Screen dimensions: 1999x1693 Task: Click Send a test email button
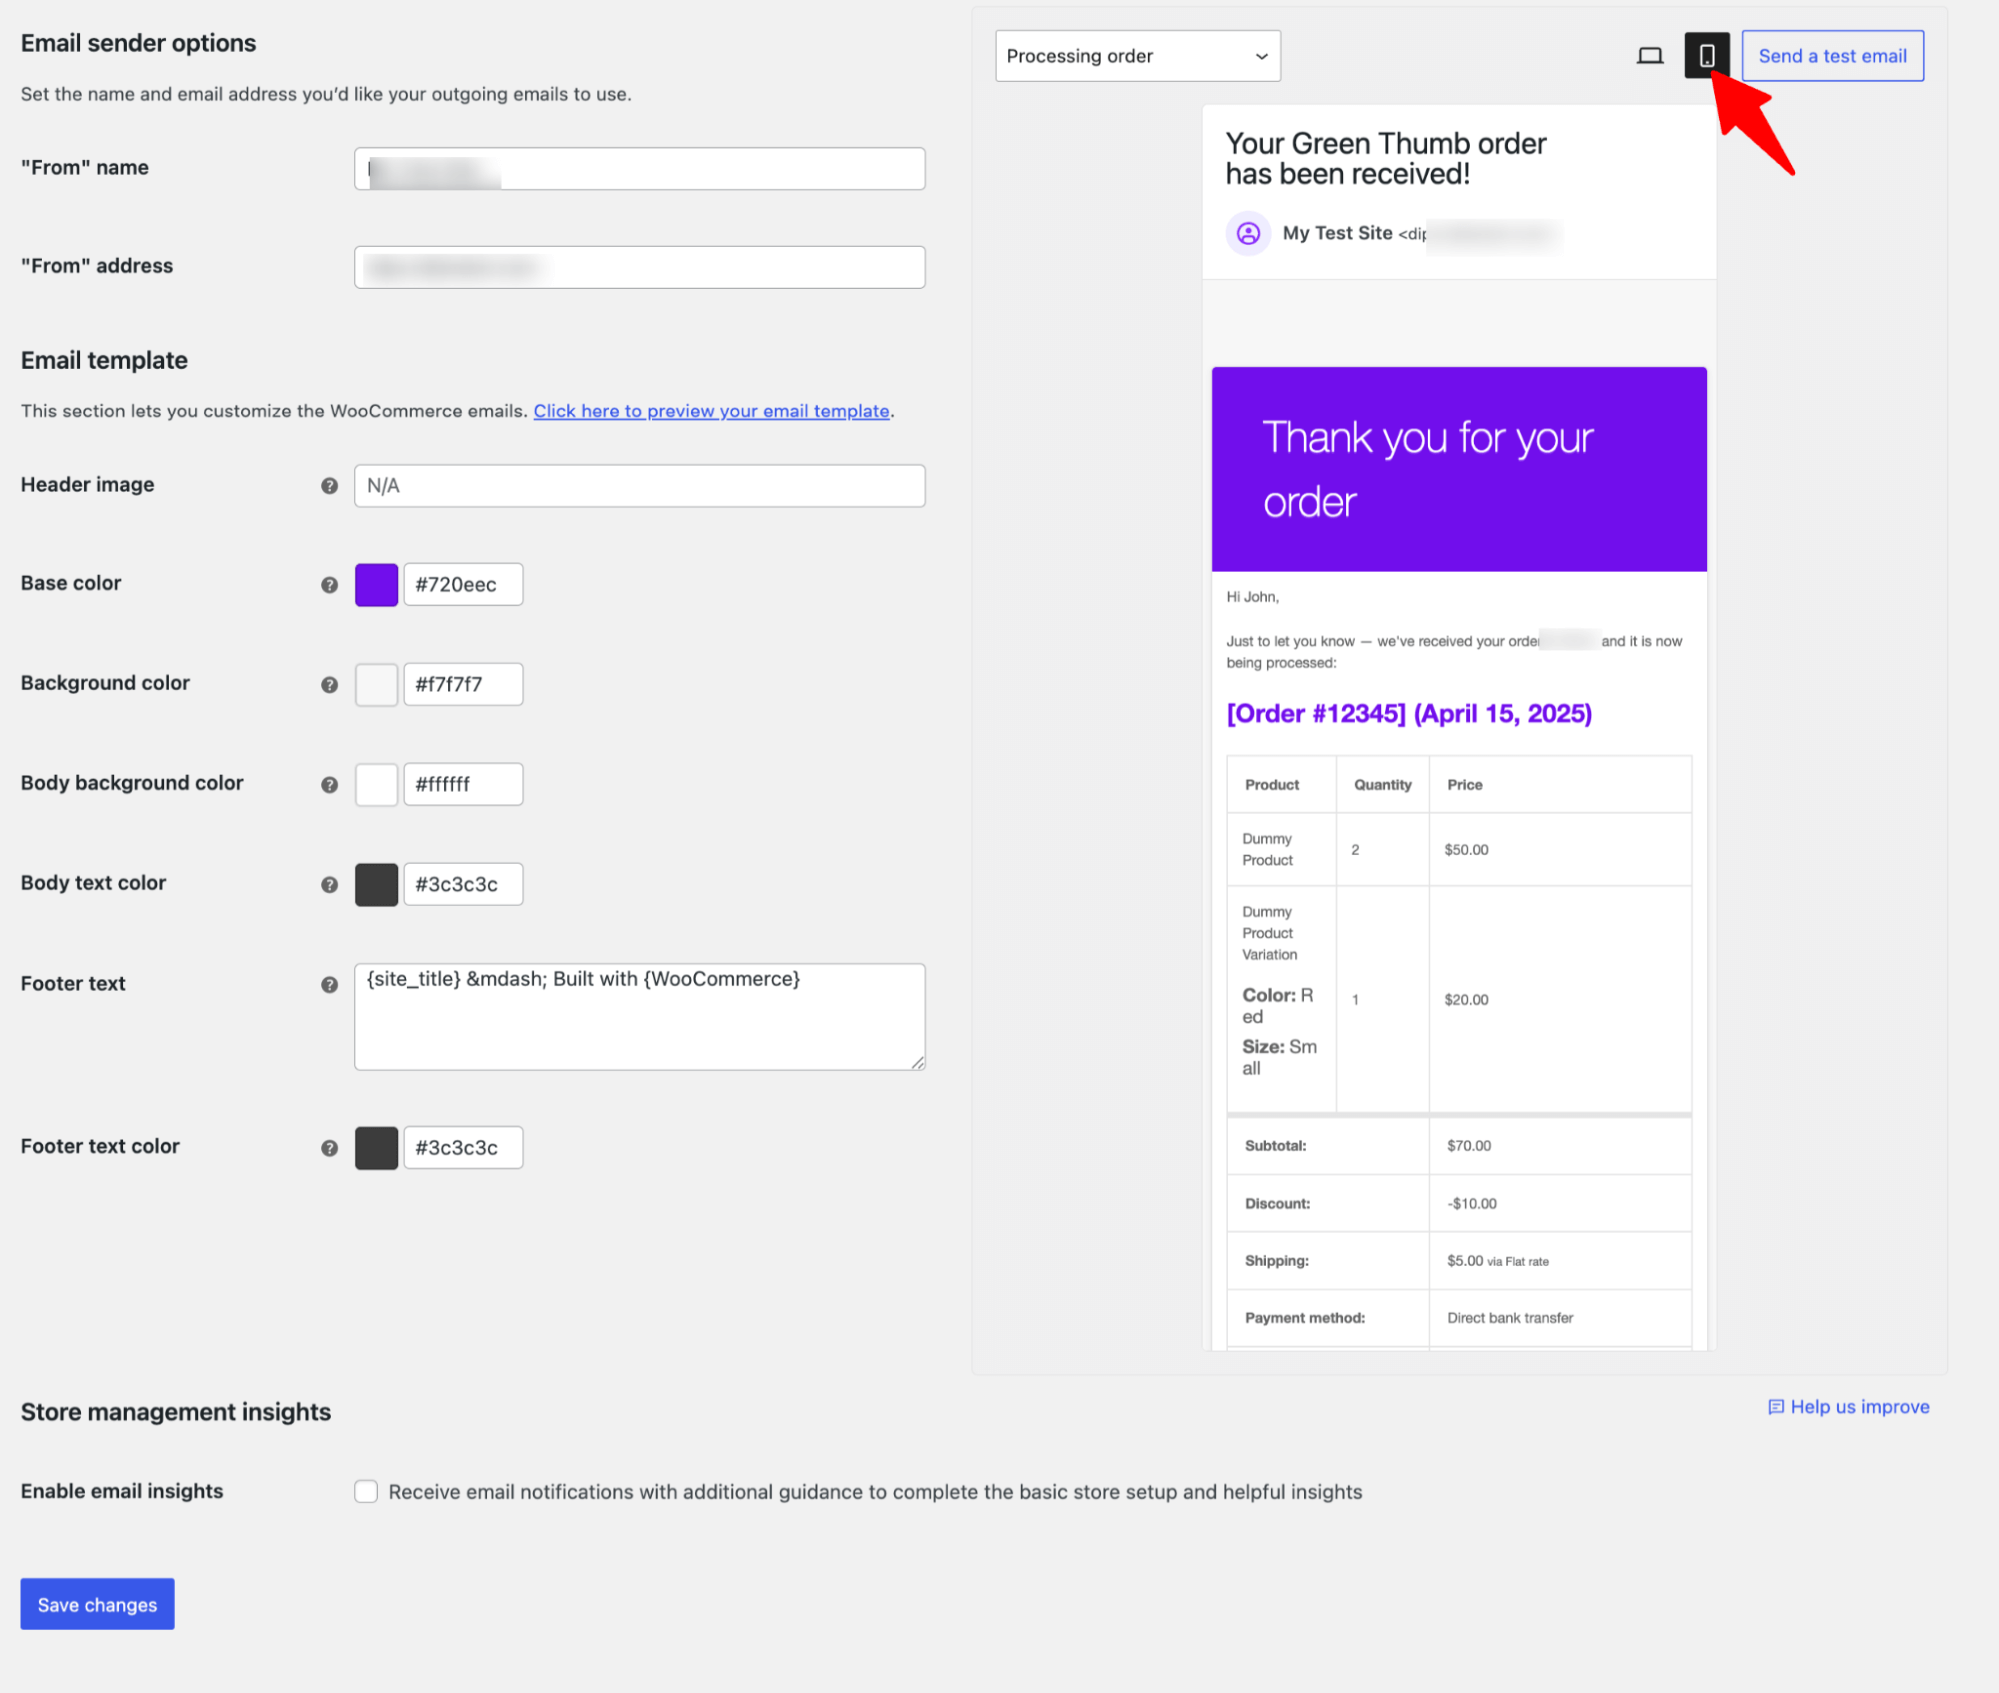point(1832,56)
